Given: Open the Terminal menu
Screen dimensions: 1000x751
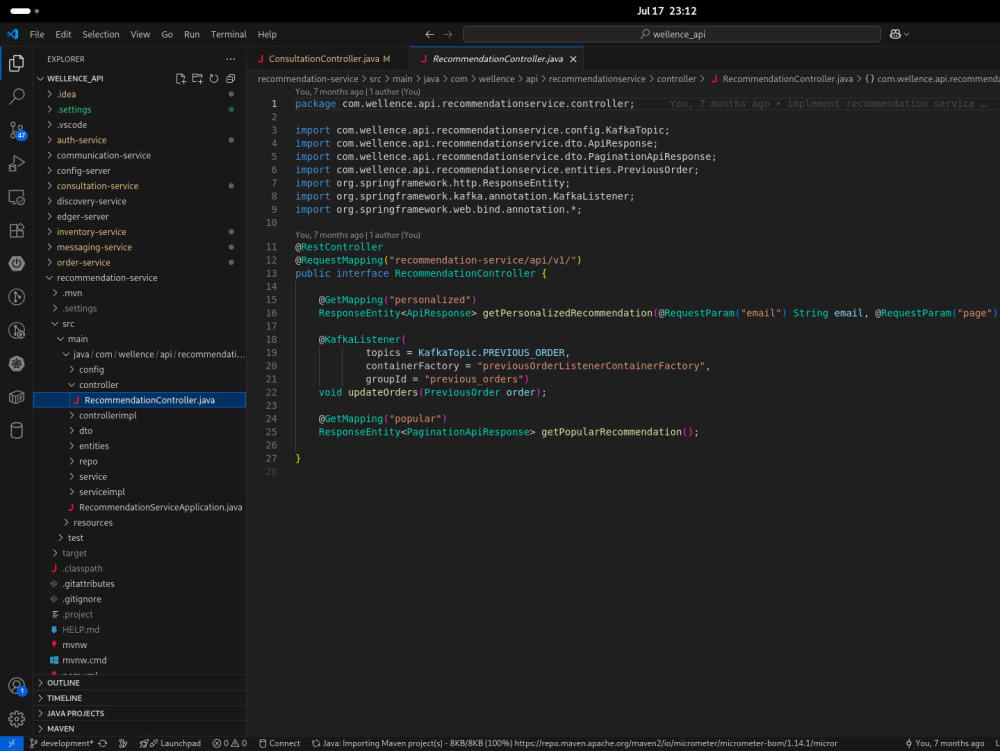Looking at the screenshot, I should click(x=228, y=34).
